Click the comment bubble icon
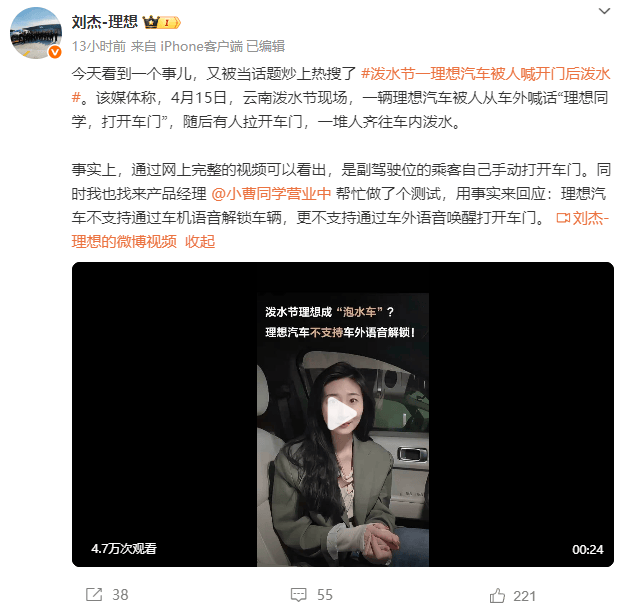 [299, 594]
